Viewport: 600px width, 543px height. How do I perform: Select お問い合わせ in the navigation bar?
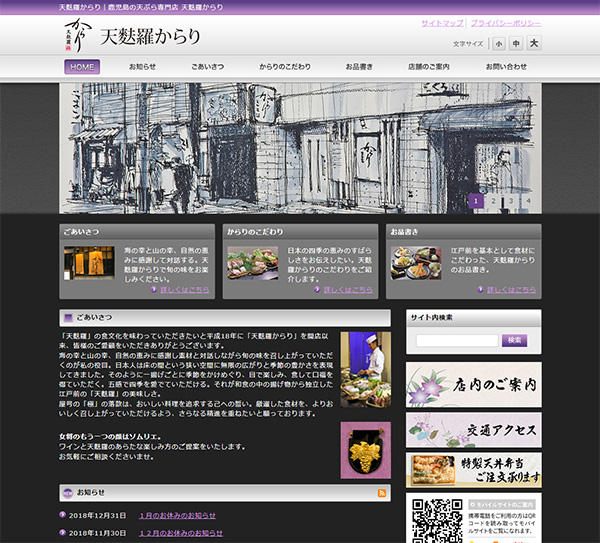click(506, 67)
